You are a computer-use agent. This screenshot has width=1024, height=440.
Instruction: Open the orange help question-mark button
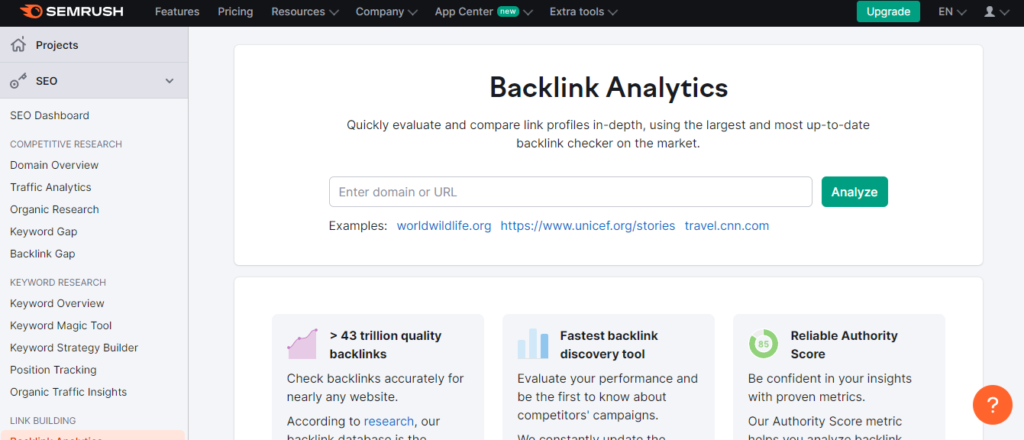pyautogui.click(x=992, y=405)
